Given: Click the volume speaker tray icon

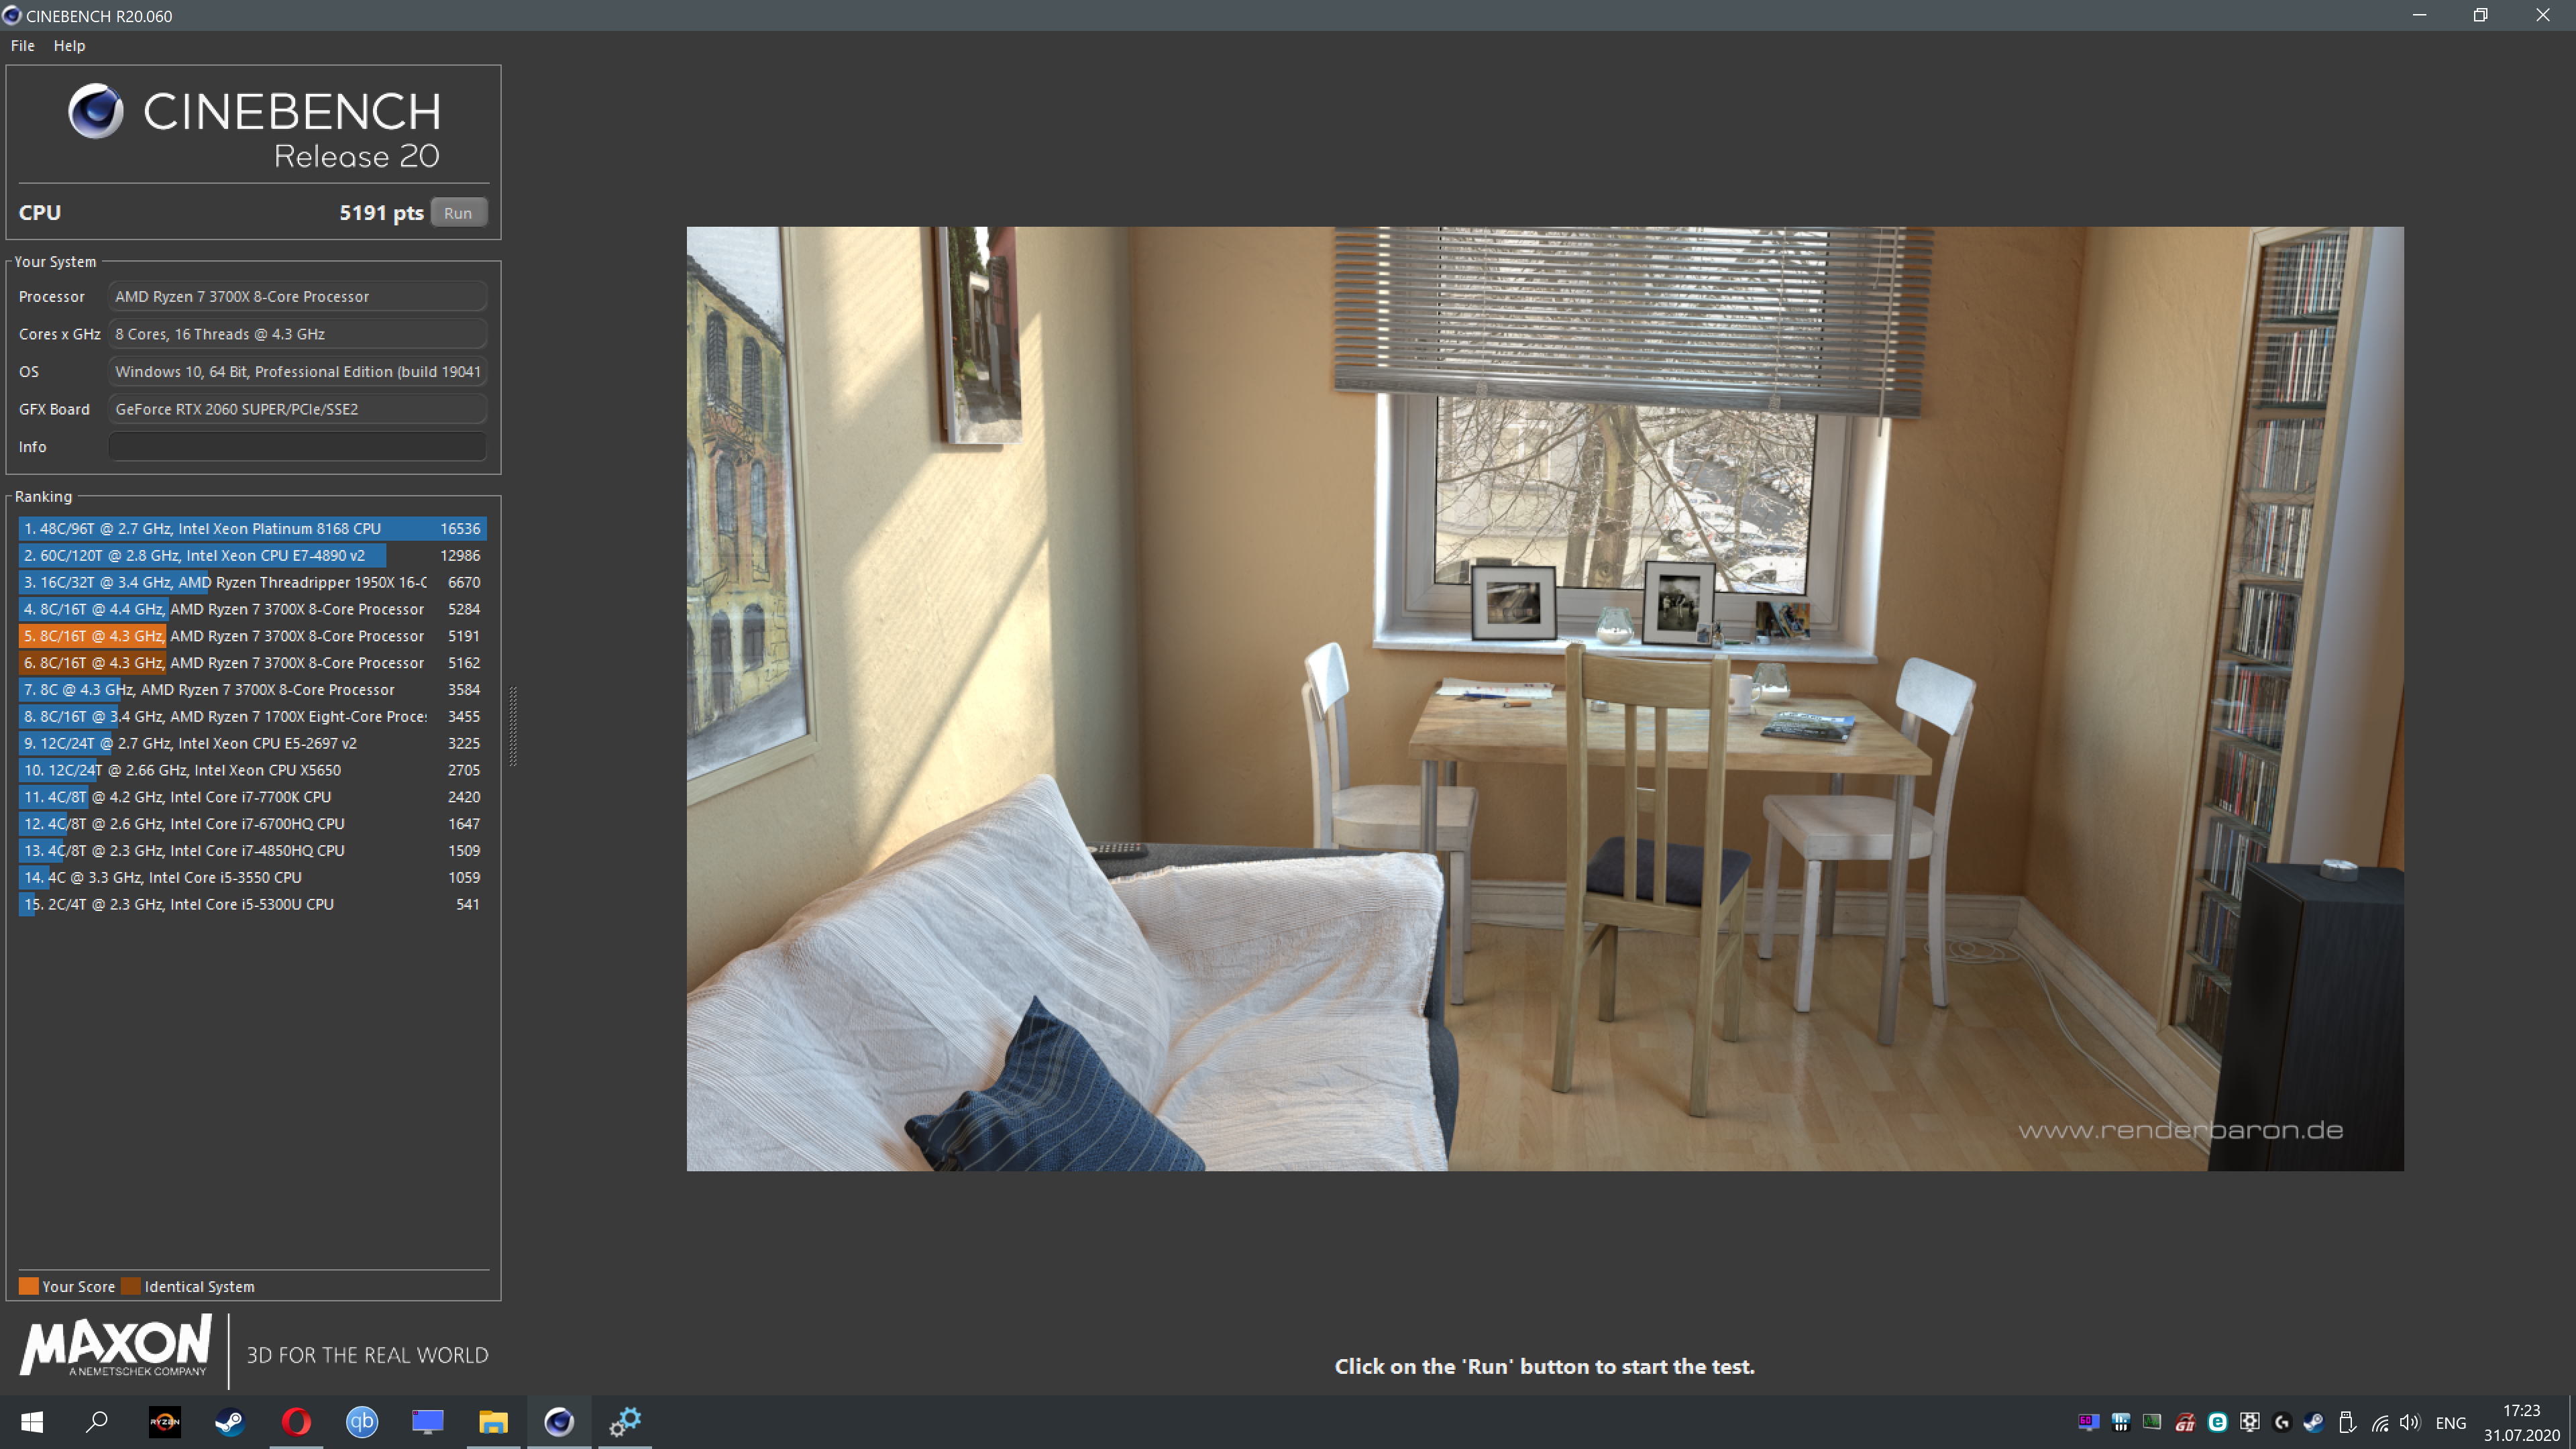Looking at the screenshot, I should pos(2409,1422).
